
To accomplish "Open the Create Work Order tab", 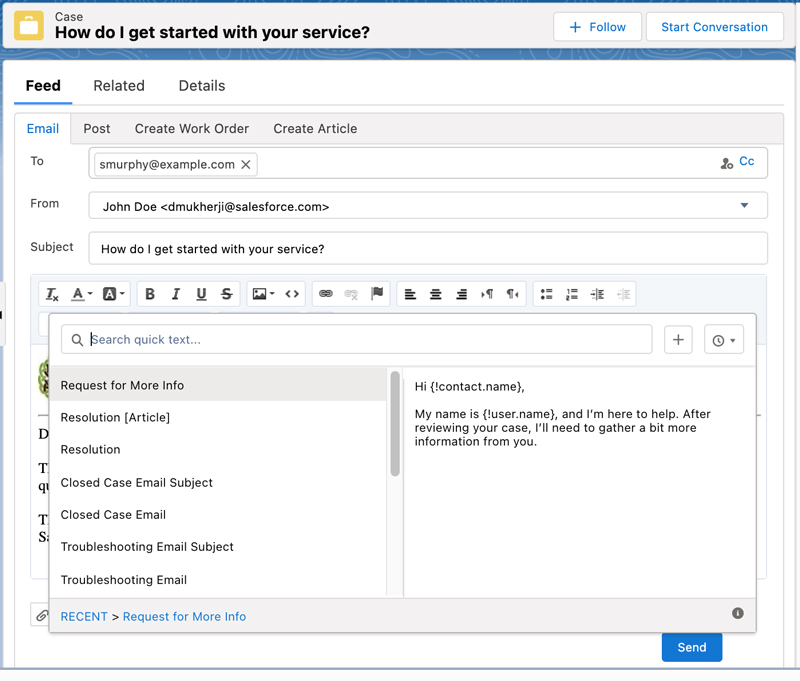I will tap(192, 129).
